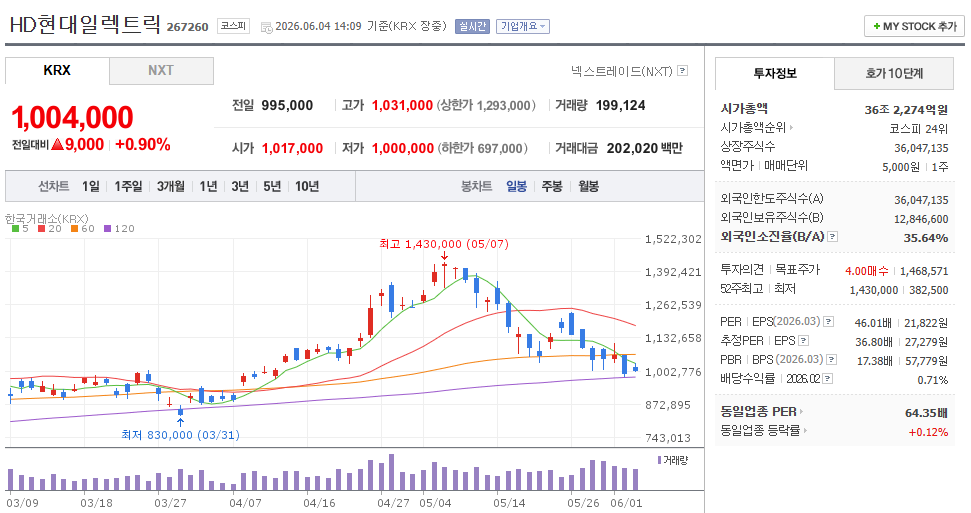Image resolution: width=971 pixels, height=513 pixels.
Task: Click the 고가 value 1,031,000
Action: 403,105
